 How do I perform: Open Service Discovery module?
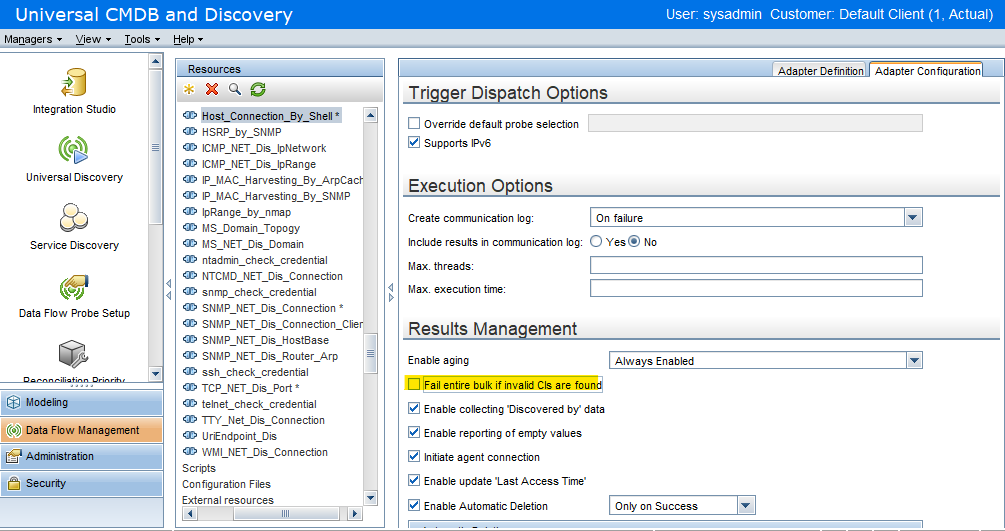74,228
